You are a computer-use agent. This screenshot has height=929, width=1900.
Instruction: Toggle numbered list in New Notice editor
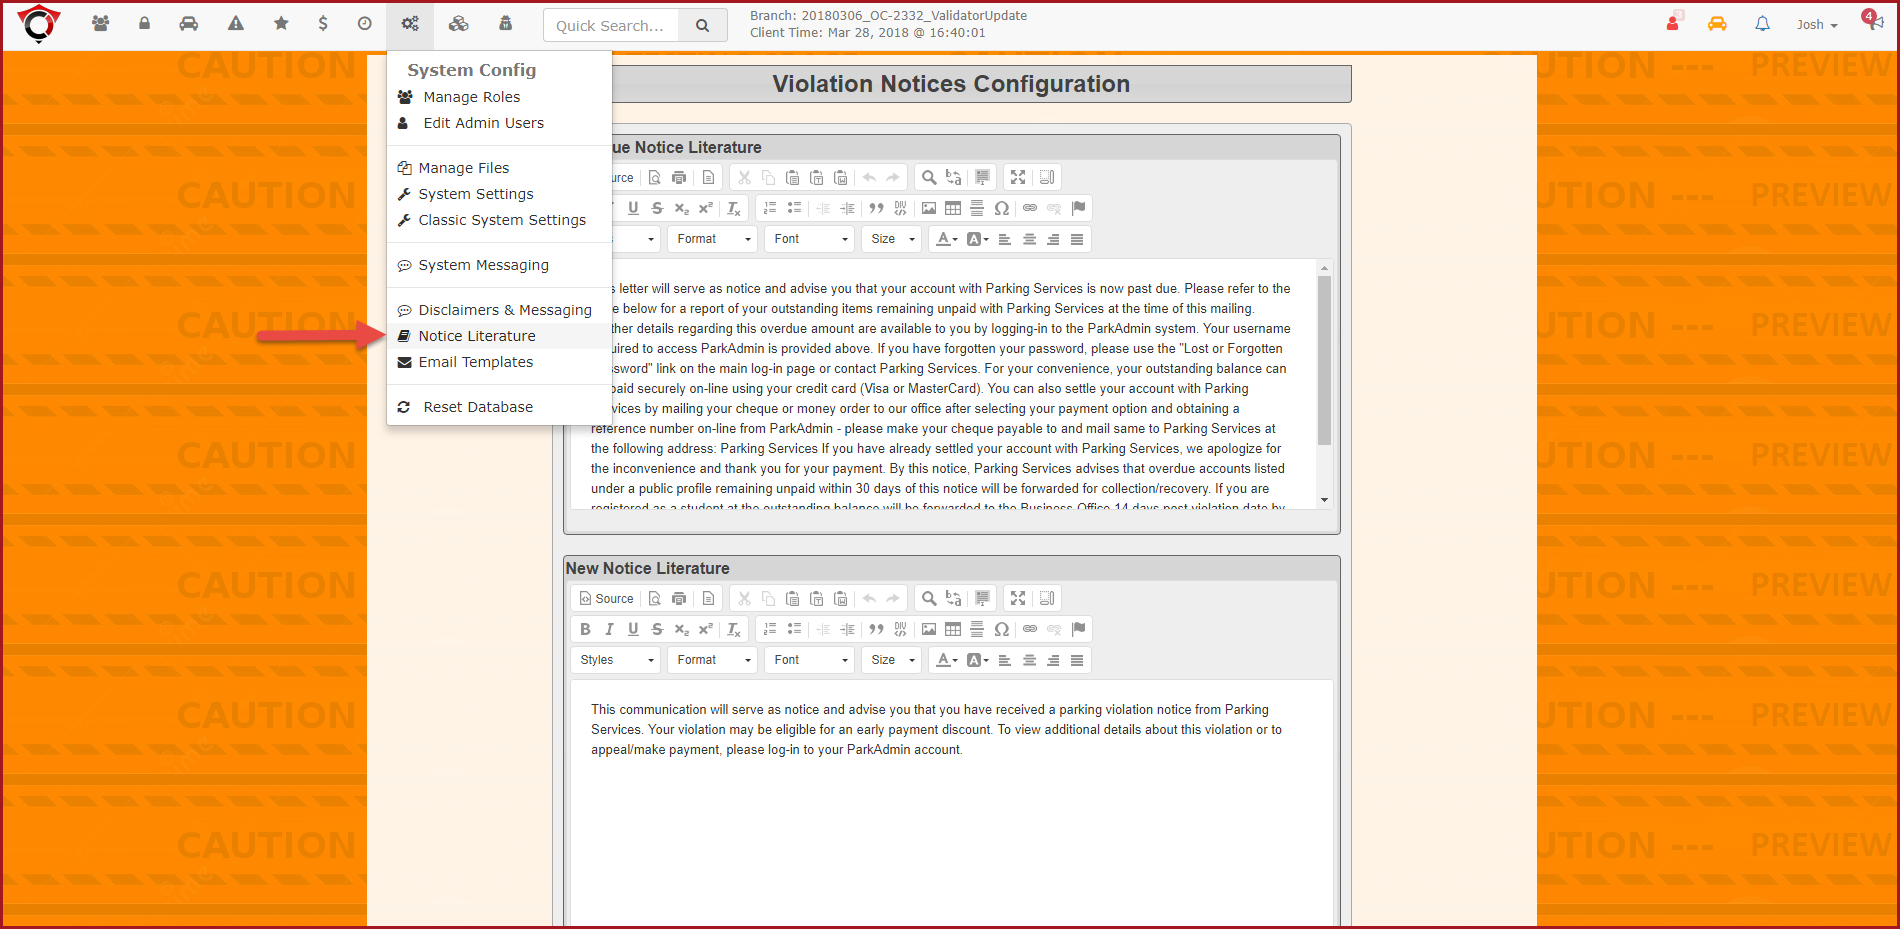coord(770,630)
